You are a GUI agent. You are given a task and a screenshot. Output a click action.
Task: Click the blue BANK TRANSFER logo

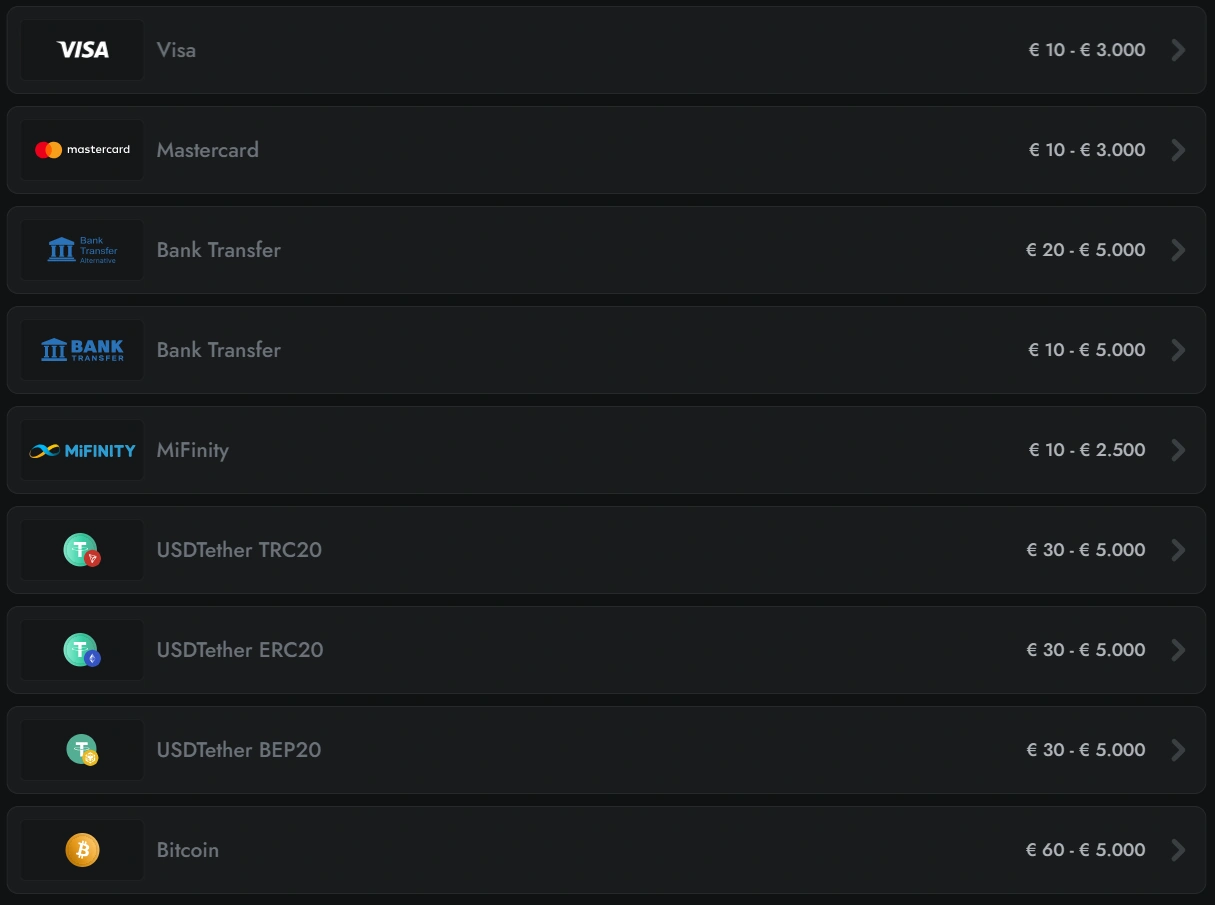pos(83,350)
